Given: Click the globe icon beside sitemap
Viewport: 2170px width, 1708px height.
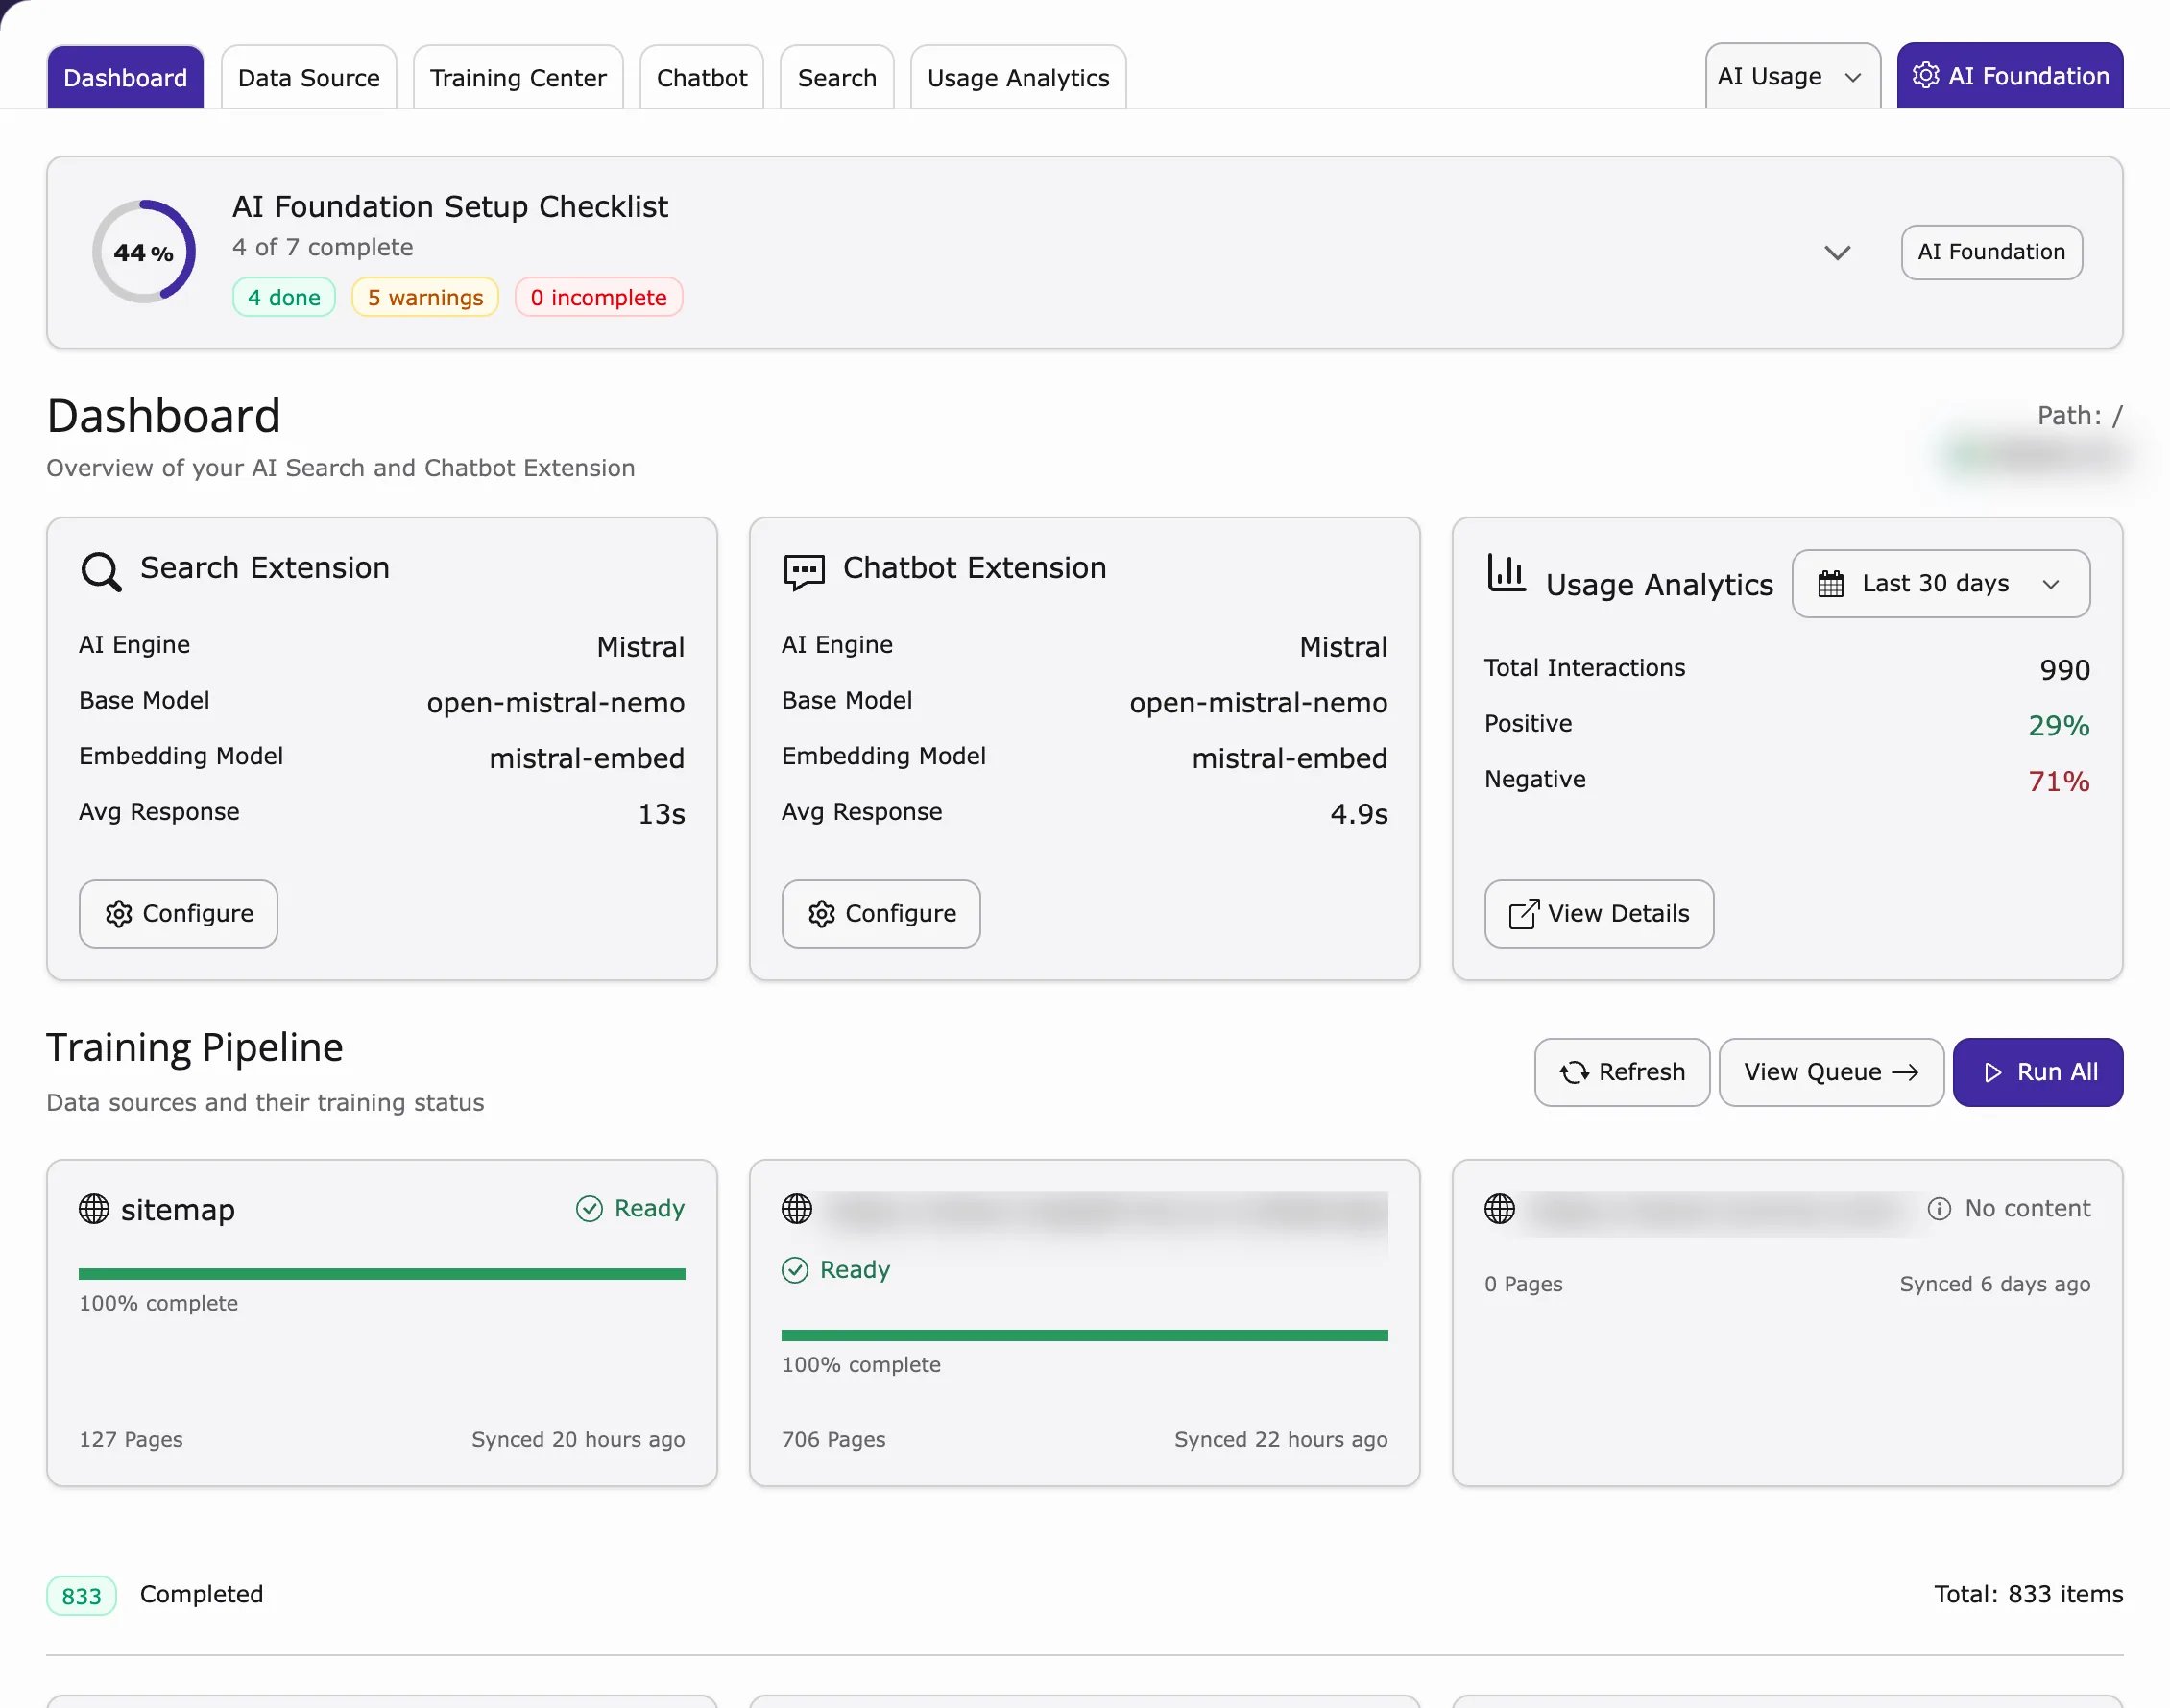Looking at the screenshot, I should tap(94, 1208).
